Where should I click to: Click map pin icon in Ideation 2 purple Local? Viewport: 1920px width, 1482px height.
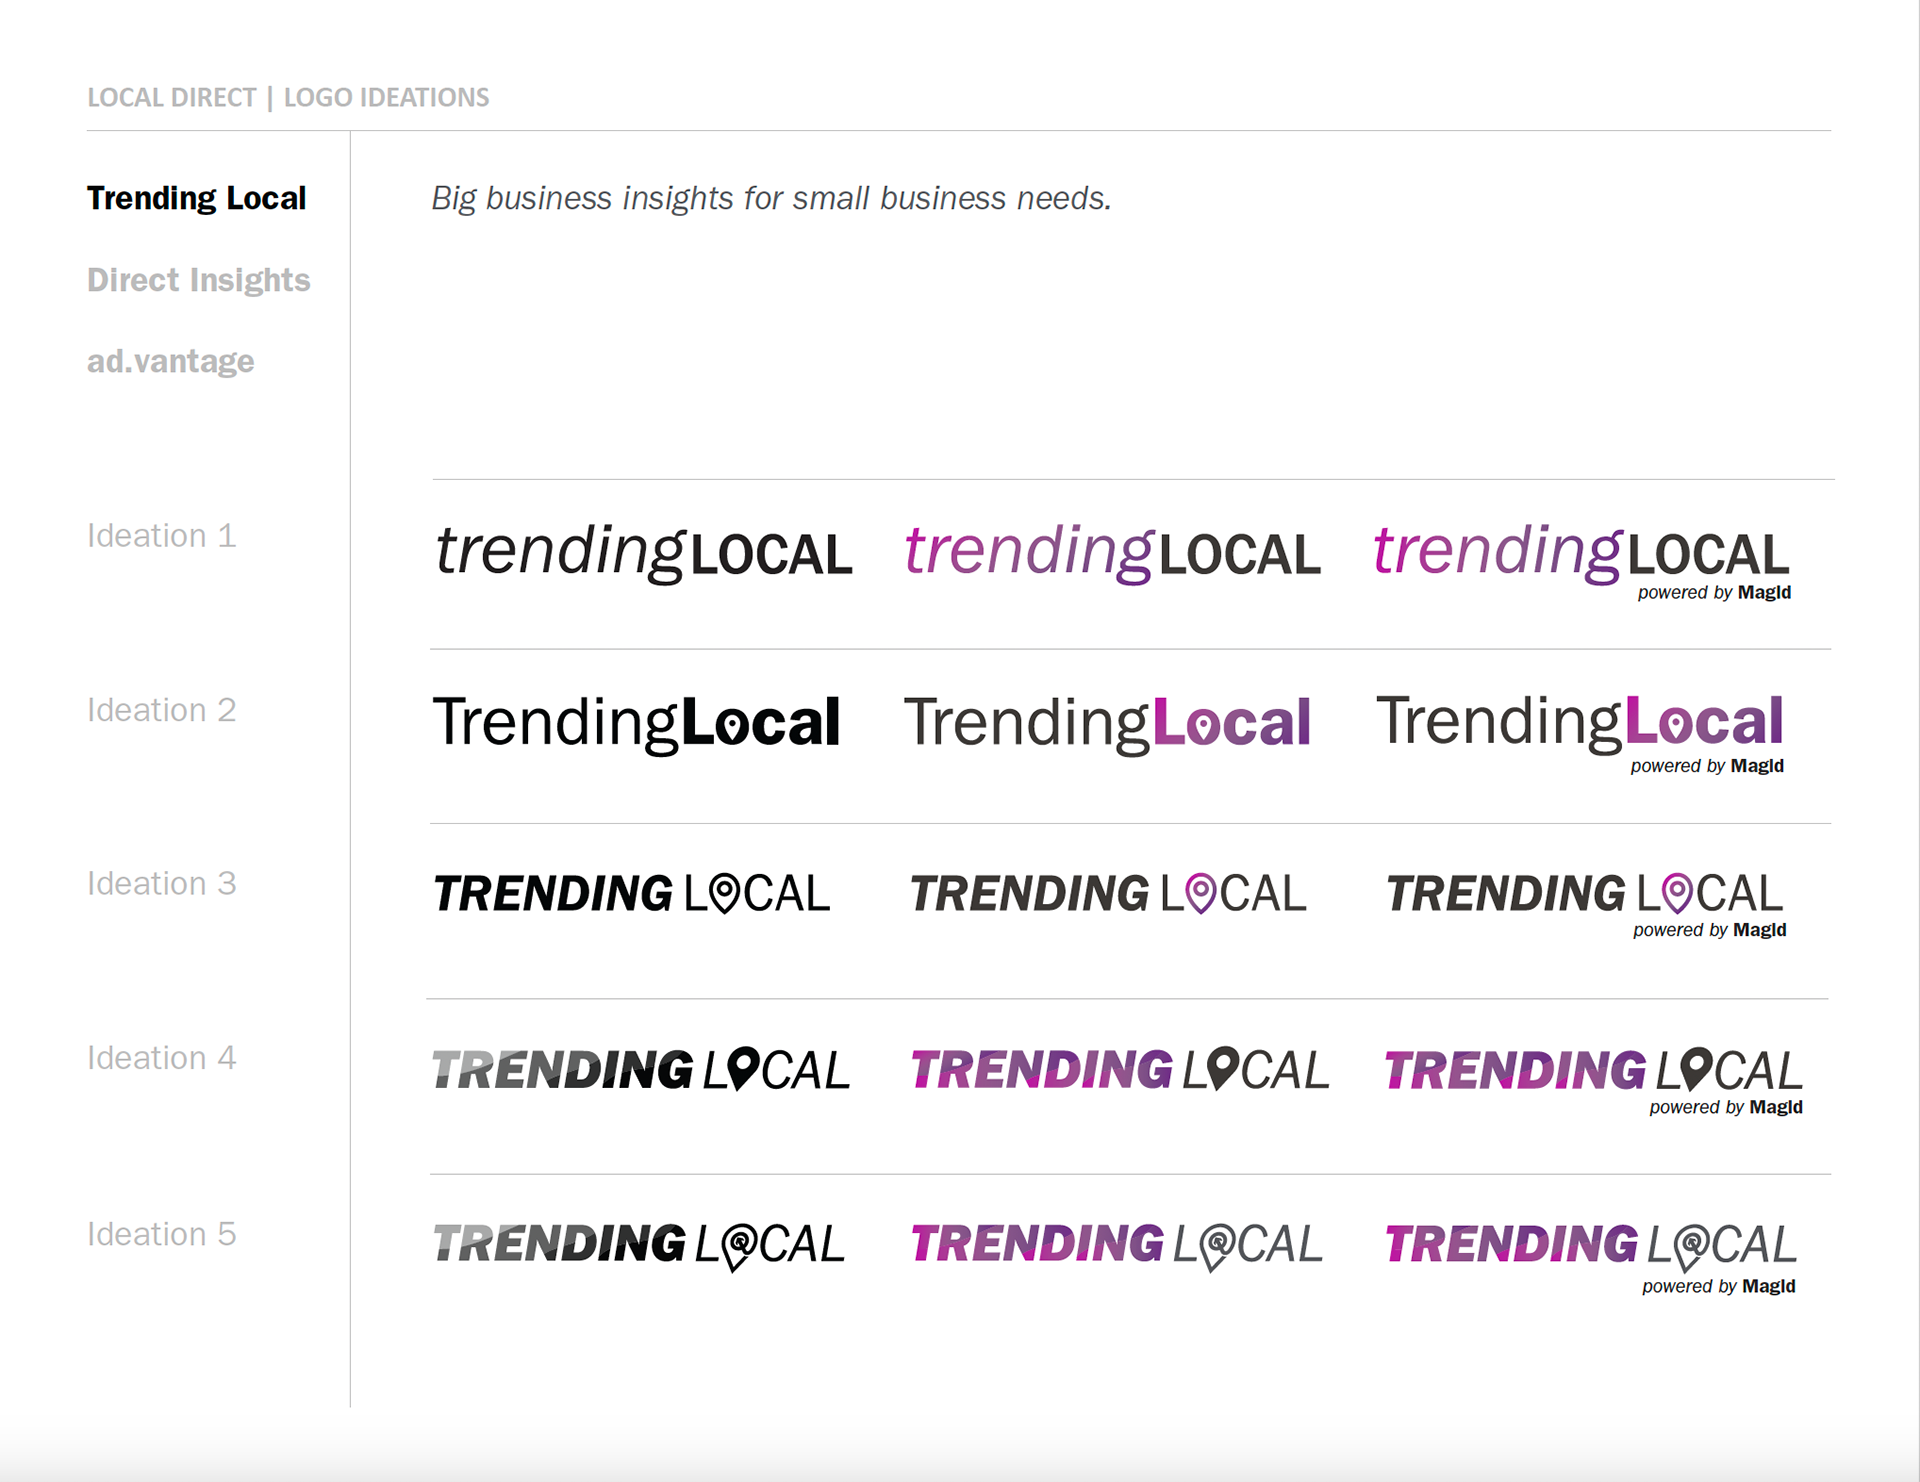[x=1202, y=725]
